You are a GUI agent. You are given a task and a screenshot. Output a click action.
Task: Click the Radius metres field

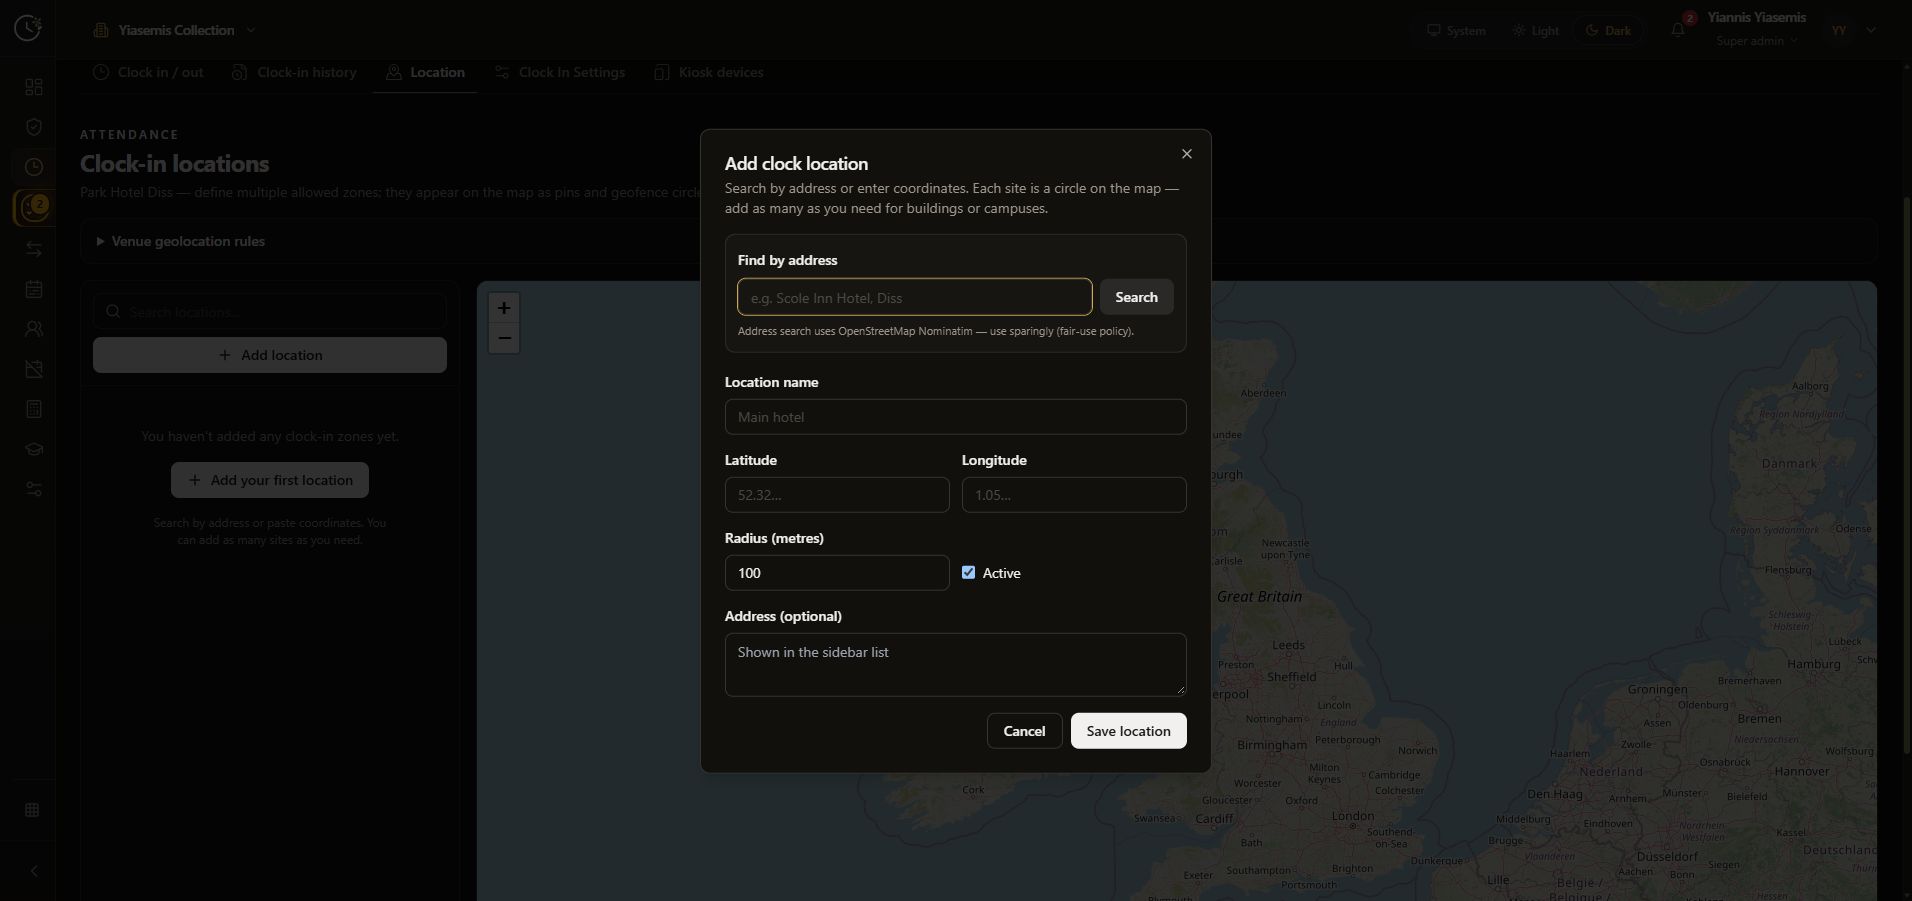(x=836, y=573)
